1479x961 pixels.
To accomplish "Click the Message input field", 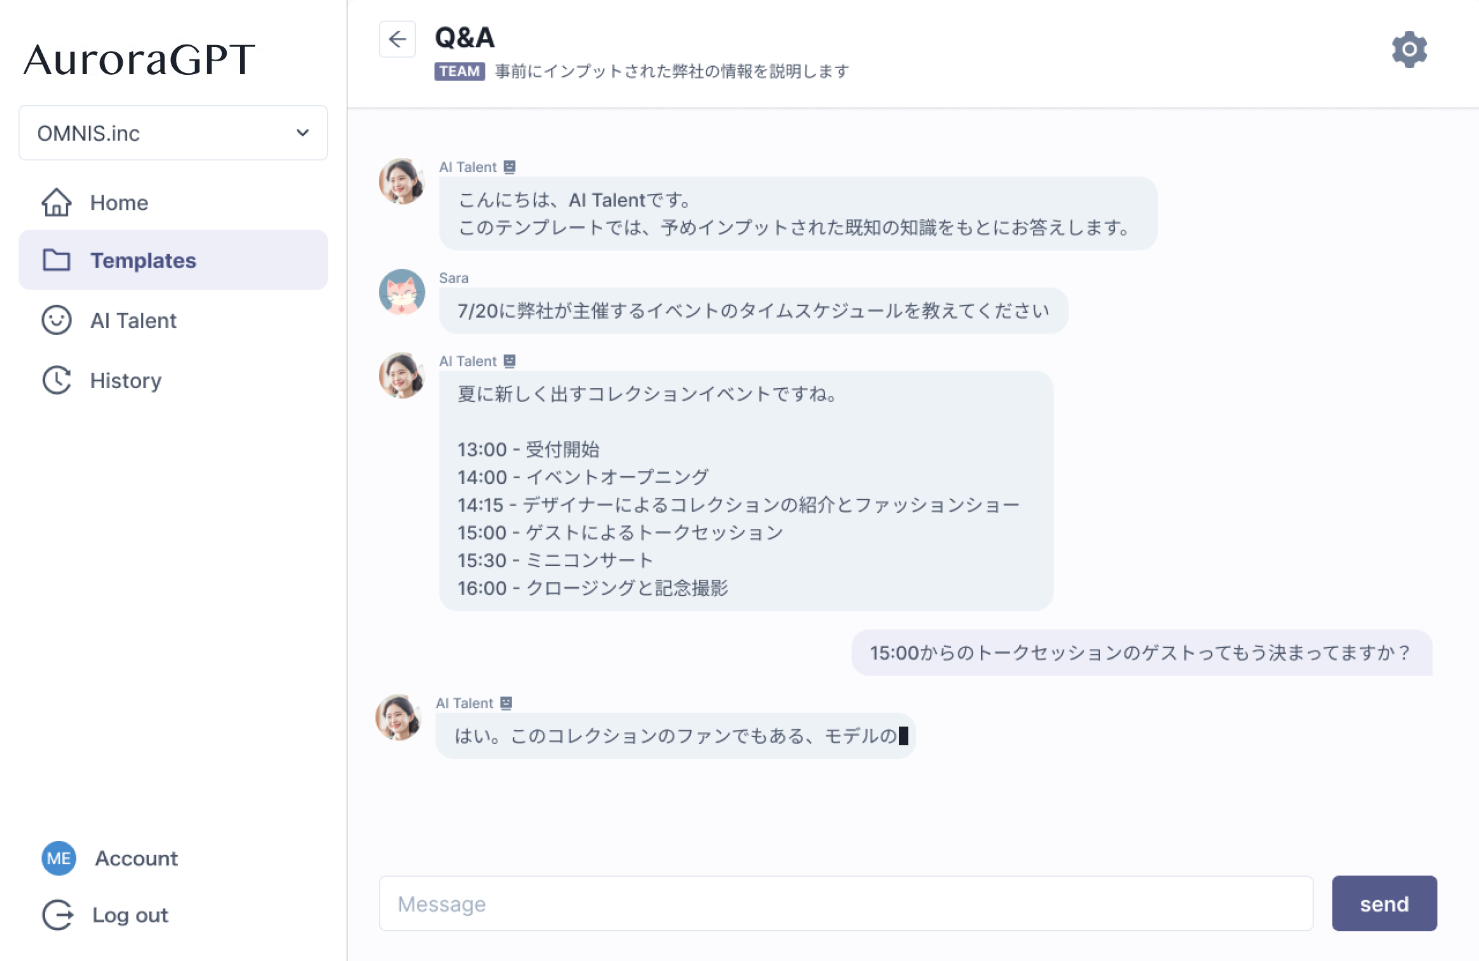I will click(x=845, y=904).
